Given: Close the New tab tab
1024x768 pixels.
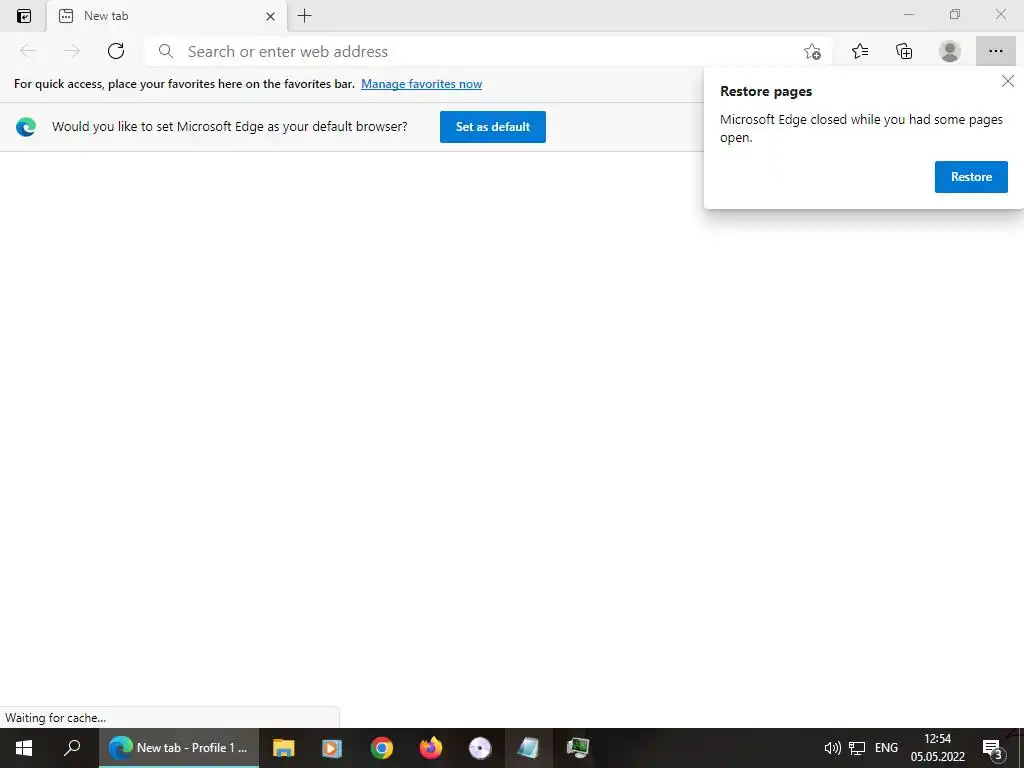Looking at the screenshot, I should pos(270,16).
